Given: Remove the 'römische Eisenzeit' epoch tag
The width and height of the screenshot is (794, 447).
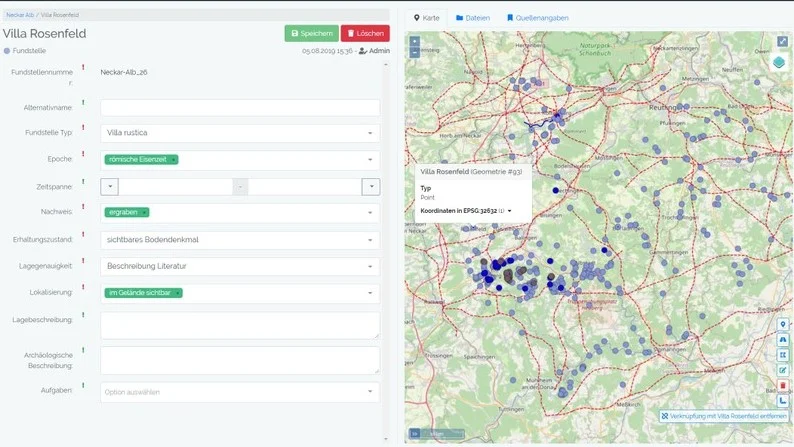Looking at the screenshot, I should pyautogui.click(x=173, y=160).
